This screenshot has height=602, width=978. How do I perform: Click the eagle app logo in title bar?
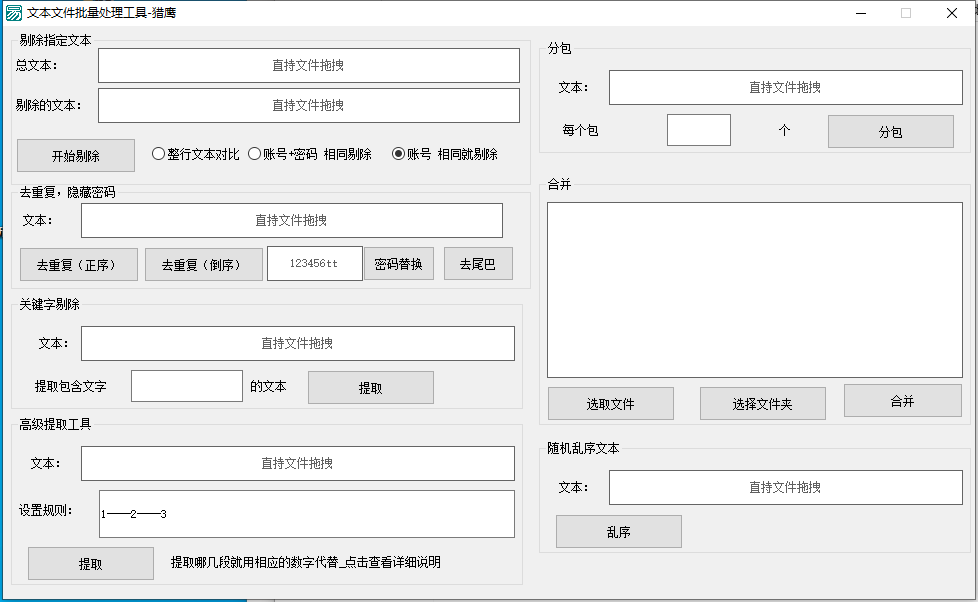pyautogui.click(x=12, y=13)
